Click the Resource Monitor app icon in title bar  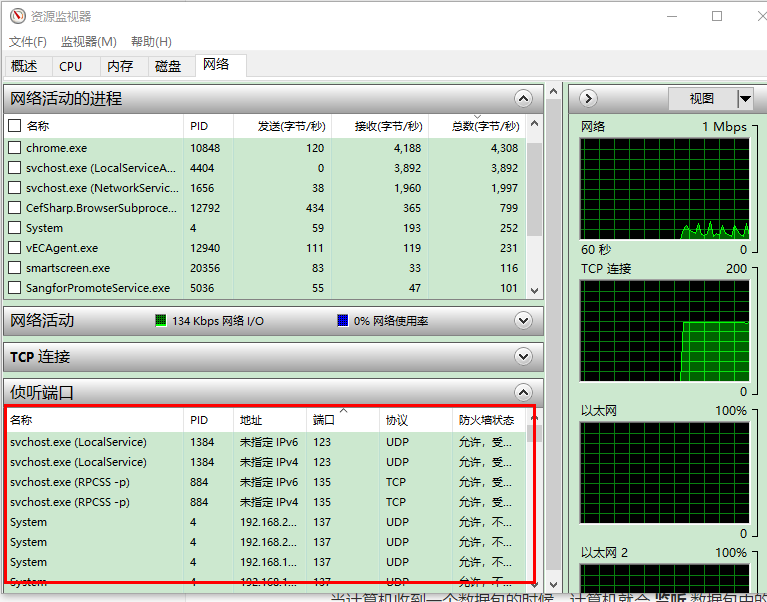click(x=17, y=16)
